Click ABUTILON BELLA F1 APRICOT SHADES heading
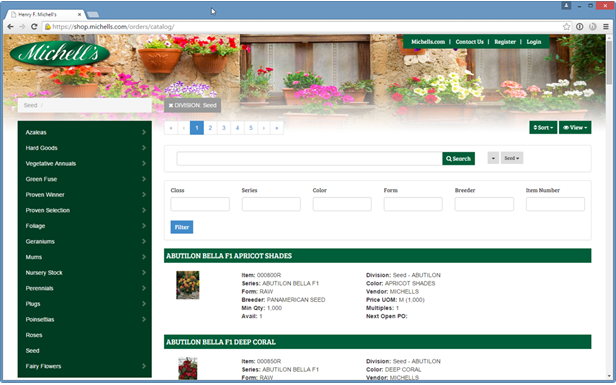Image resolution: width=616 pixels, height=385 pixels. [x=229, y=256]
